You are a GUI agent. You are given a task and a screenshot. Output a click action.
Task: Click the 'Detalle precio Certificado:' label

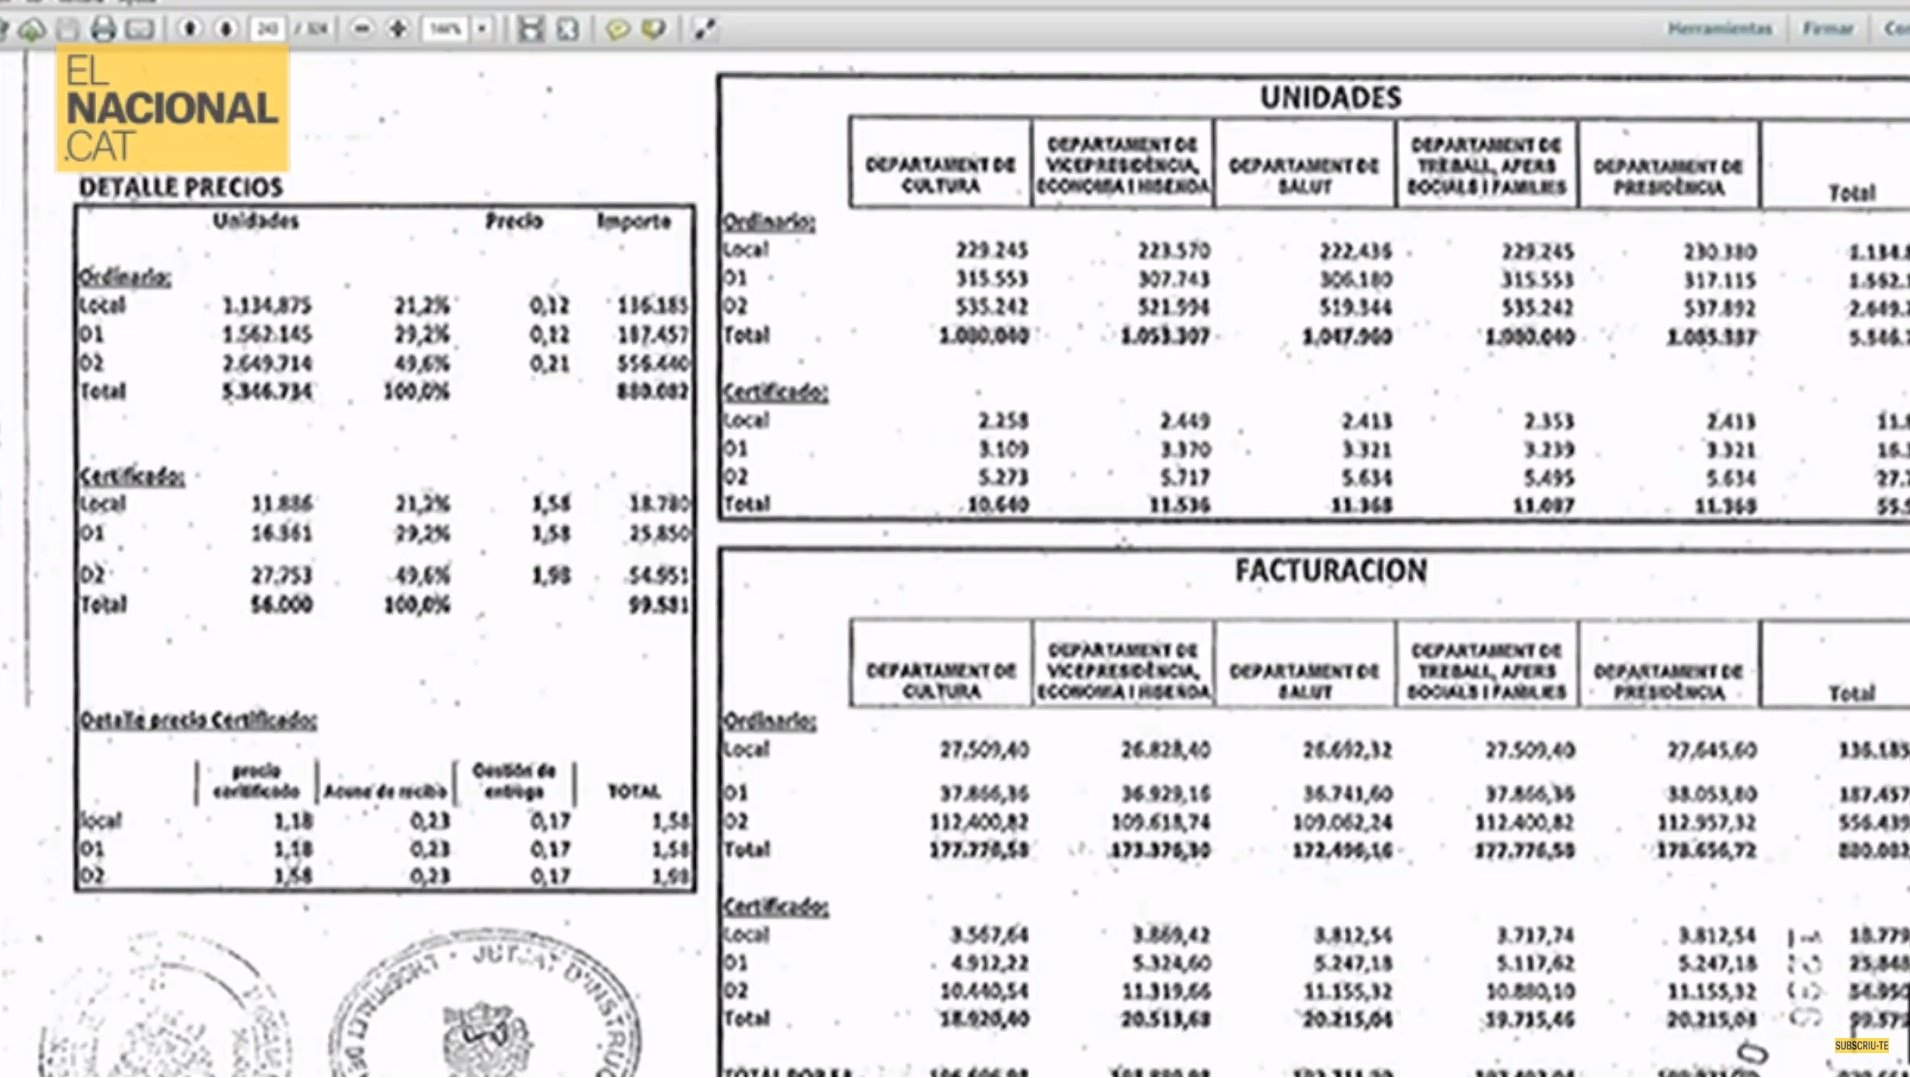point(198,720)
